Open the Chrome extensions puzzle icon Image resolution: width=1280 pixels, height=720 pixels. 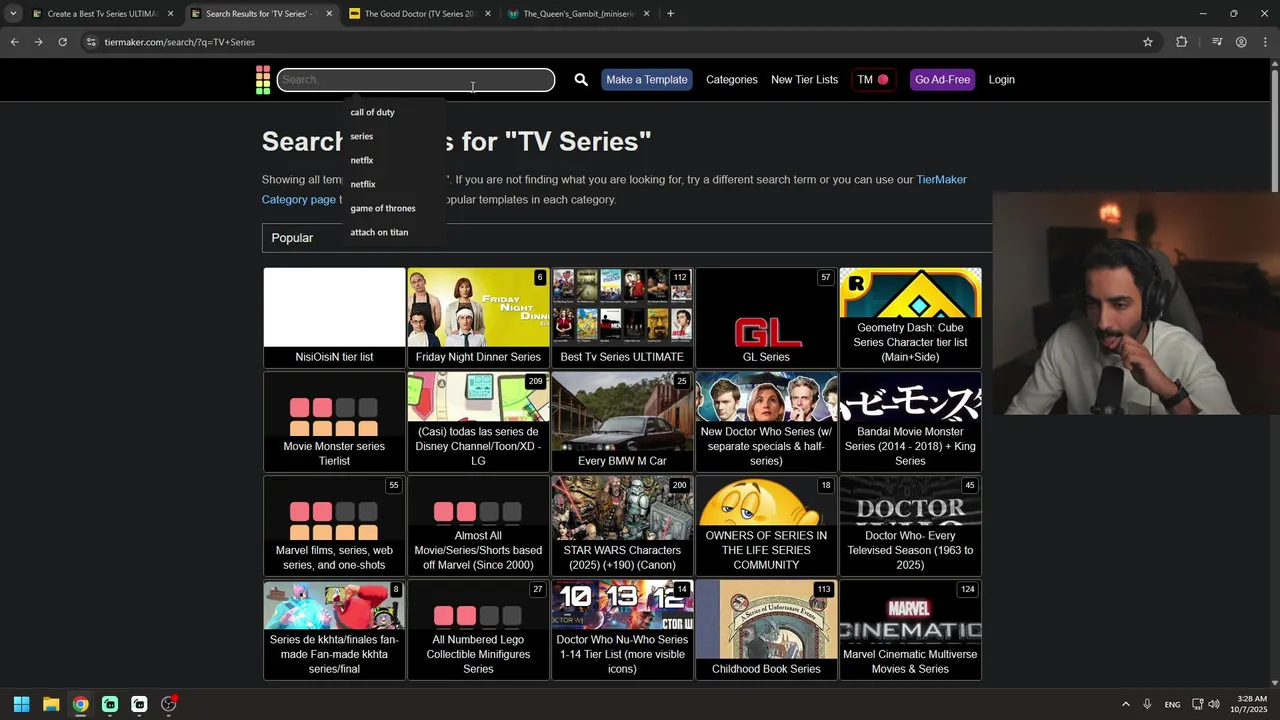[1182, 42]
